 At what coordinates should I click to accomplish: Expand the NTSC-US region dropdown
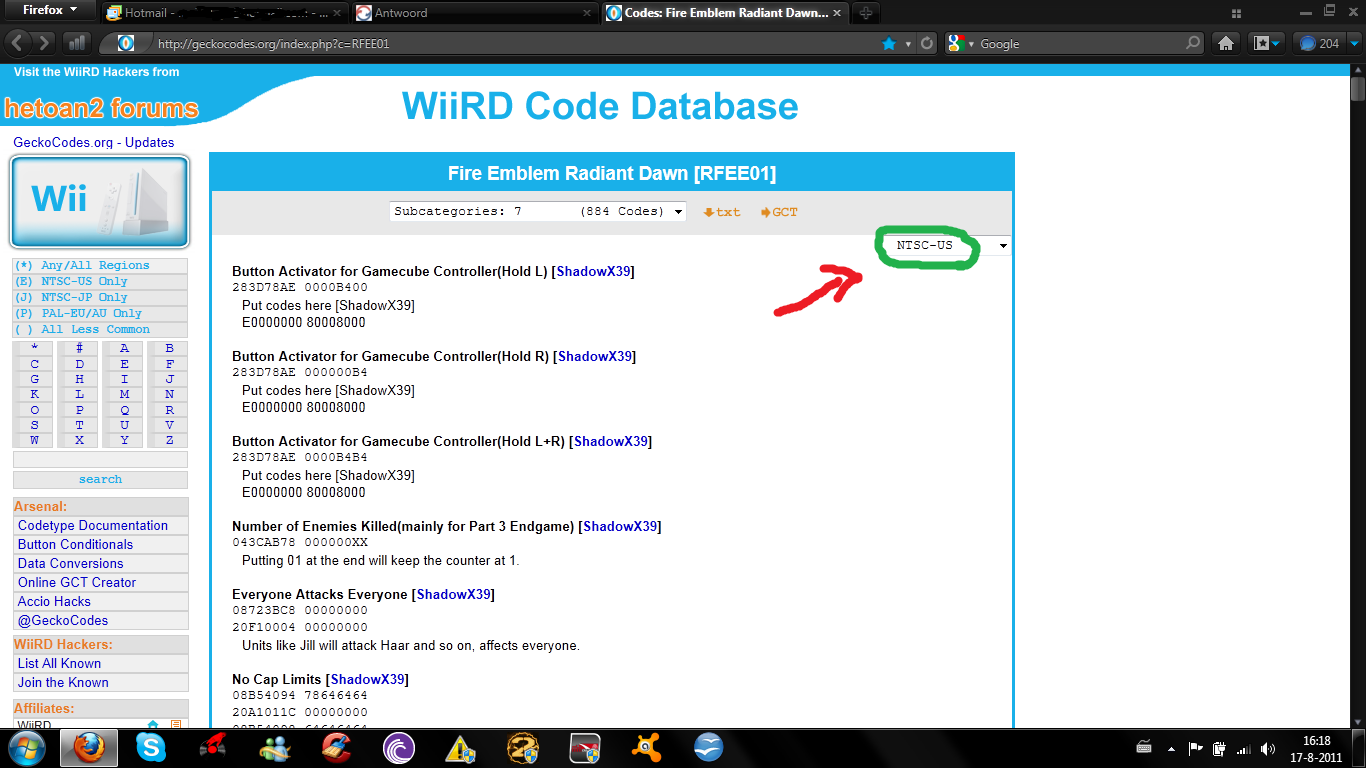coord(945,245)
